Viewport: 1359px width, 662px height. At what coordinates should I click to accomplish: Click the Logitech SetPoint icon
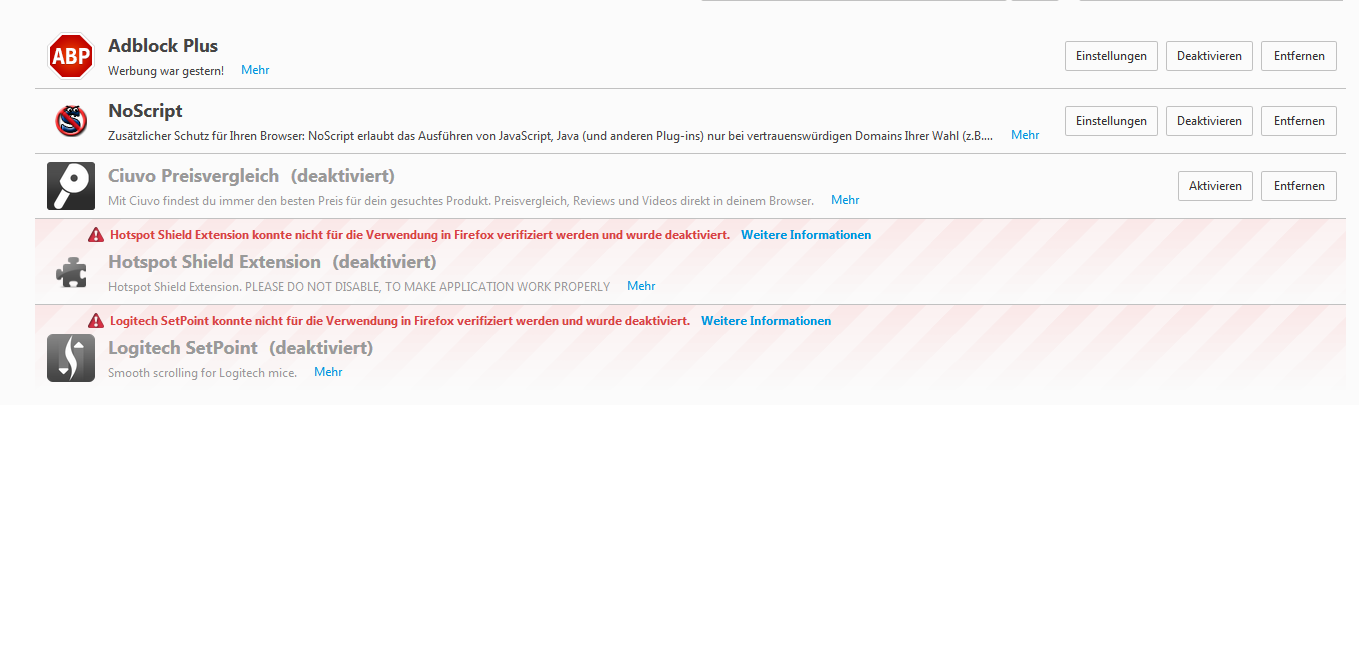pos(71,358)
